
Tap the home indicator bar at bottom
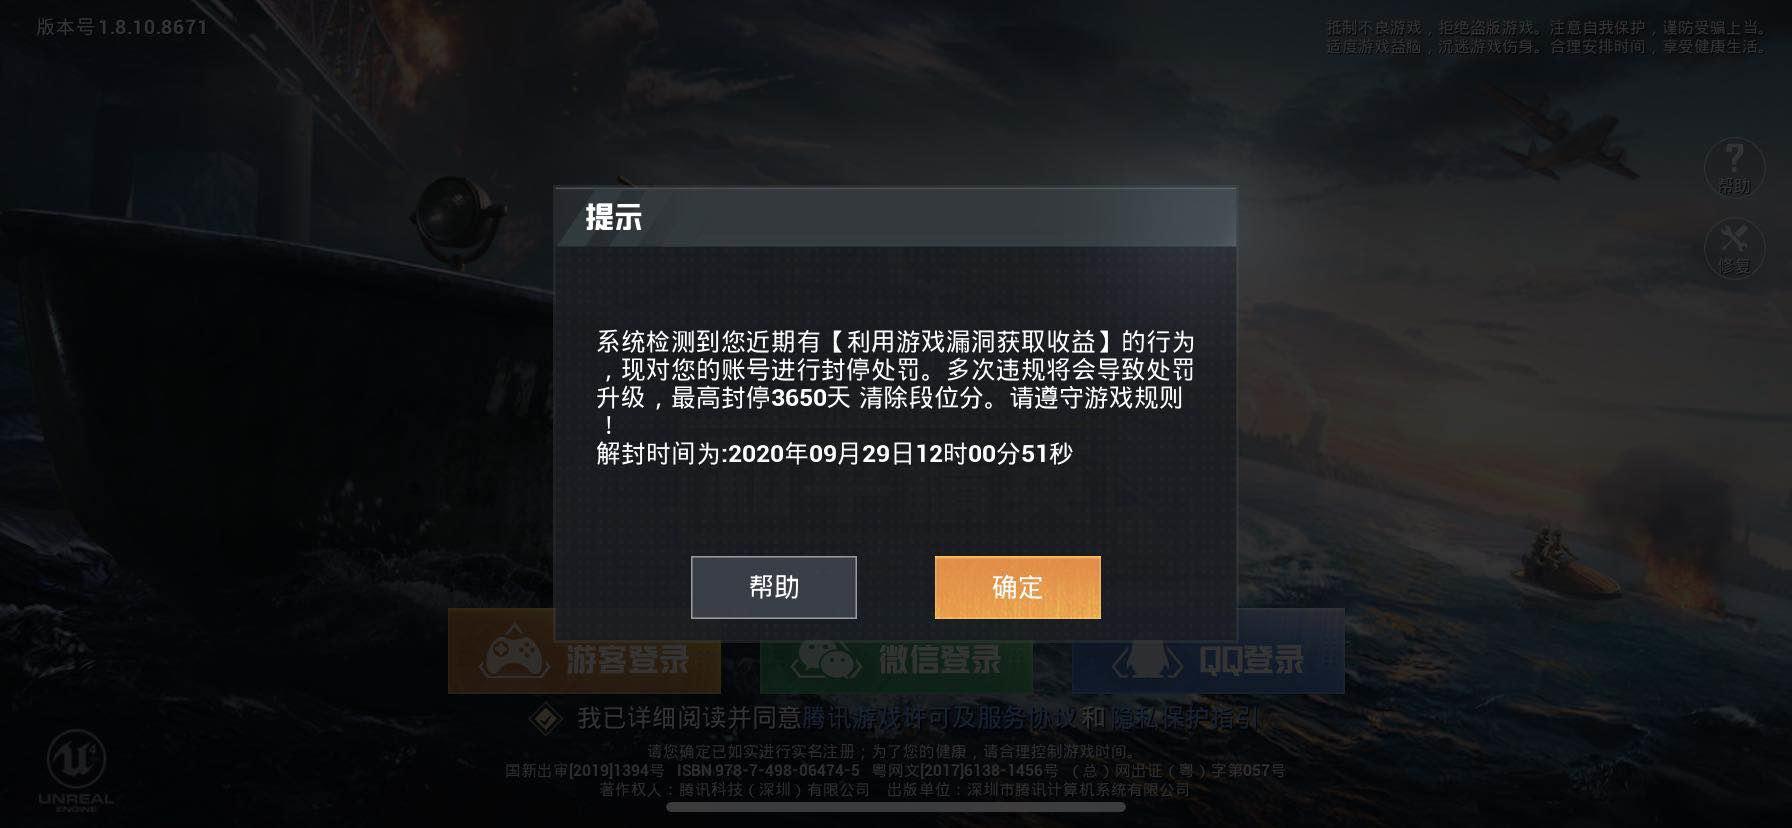896,807
